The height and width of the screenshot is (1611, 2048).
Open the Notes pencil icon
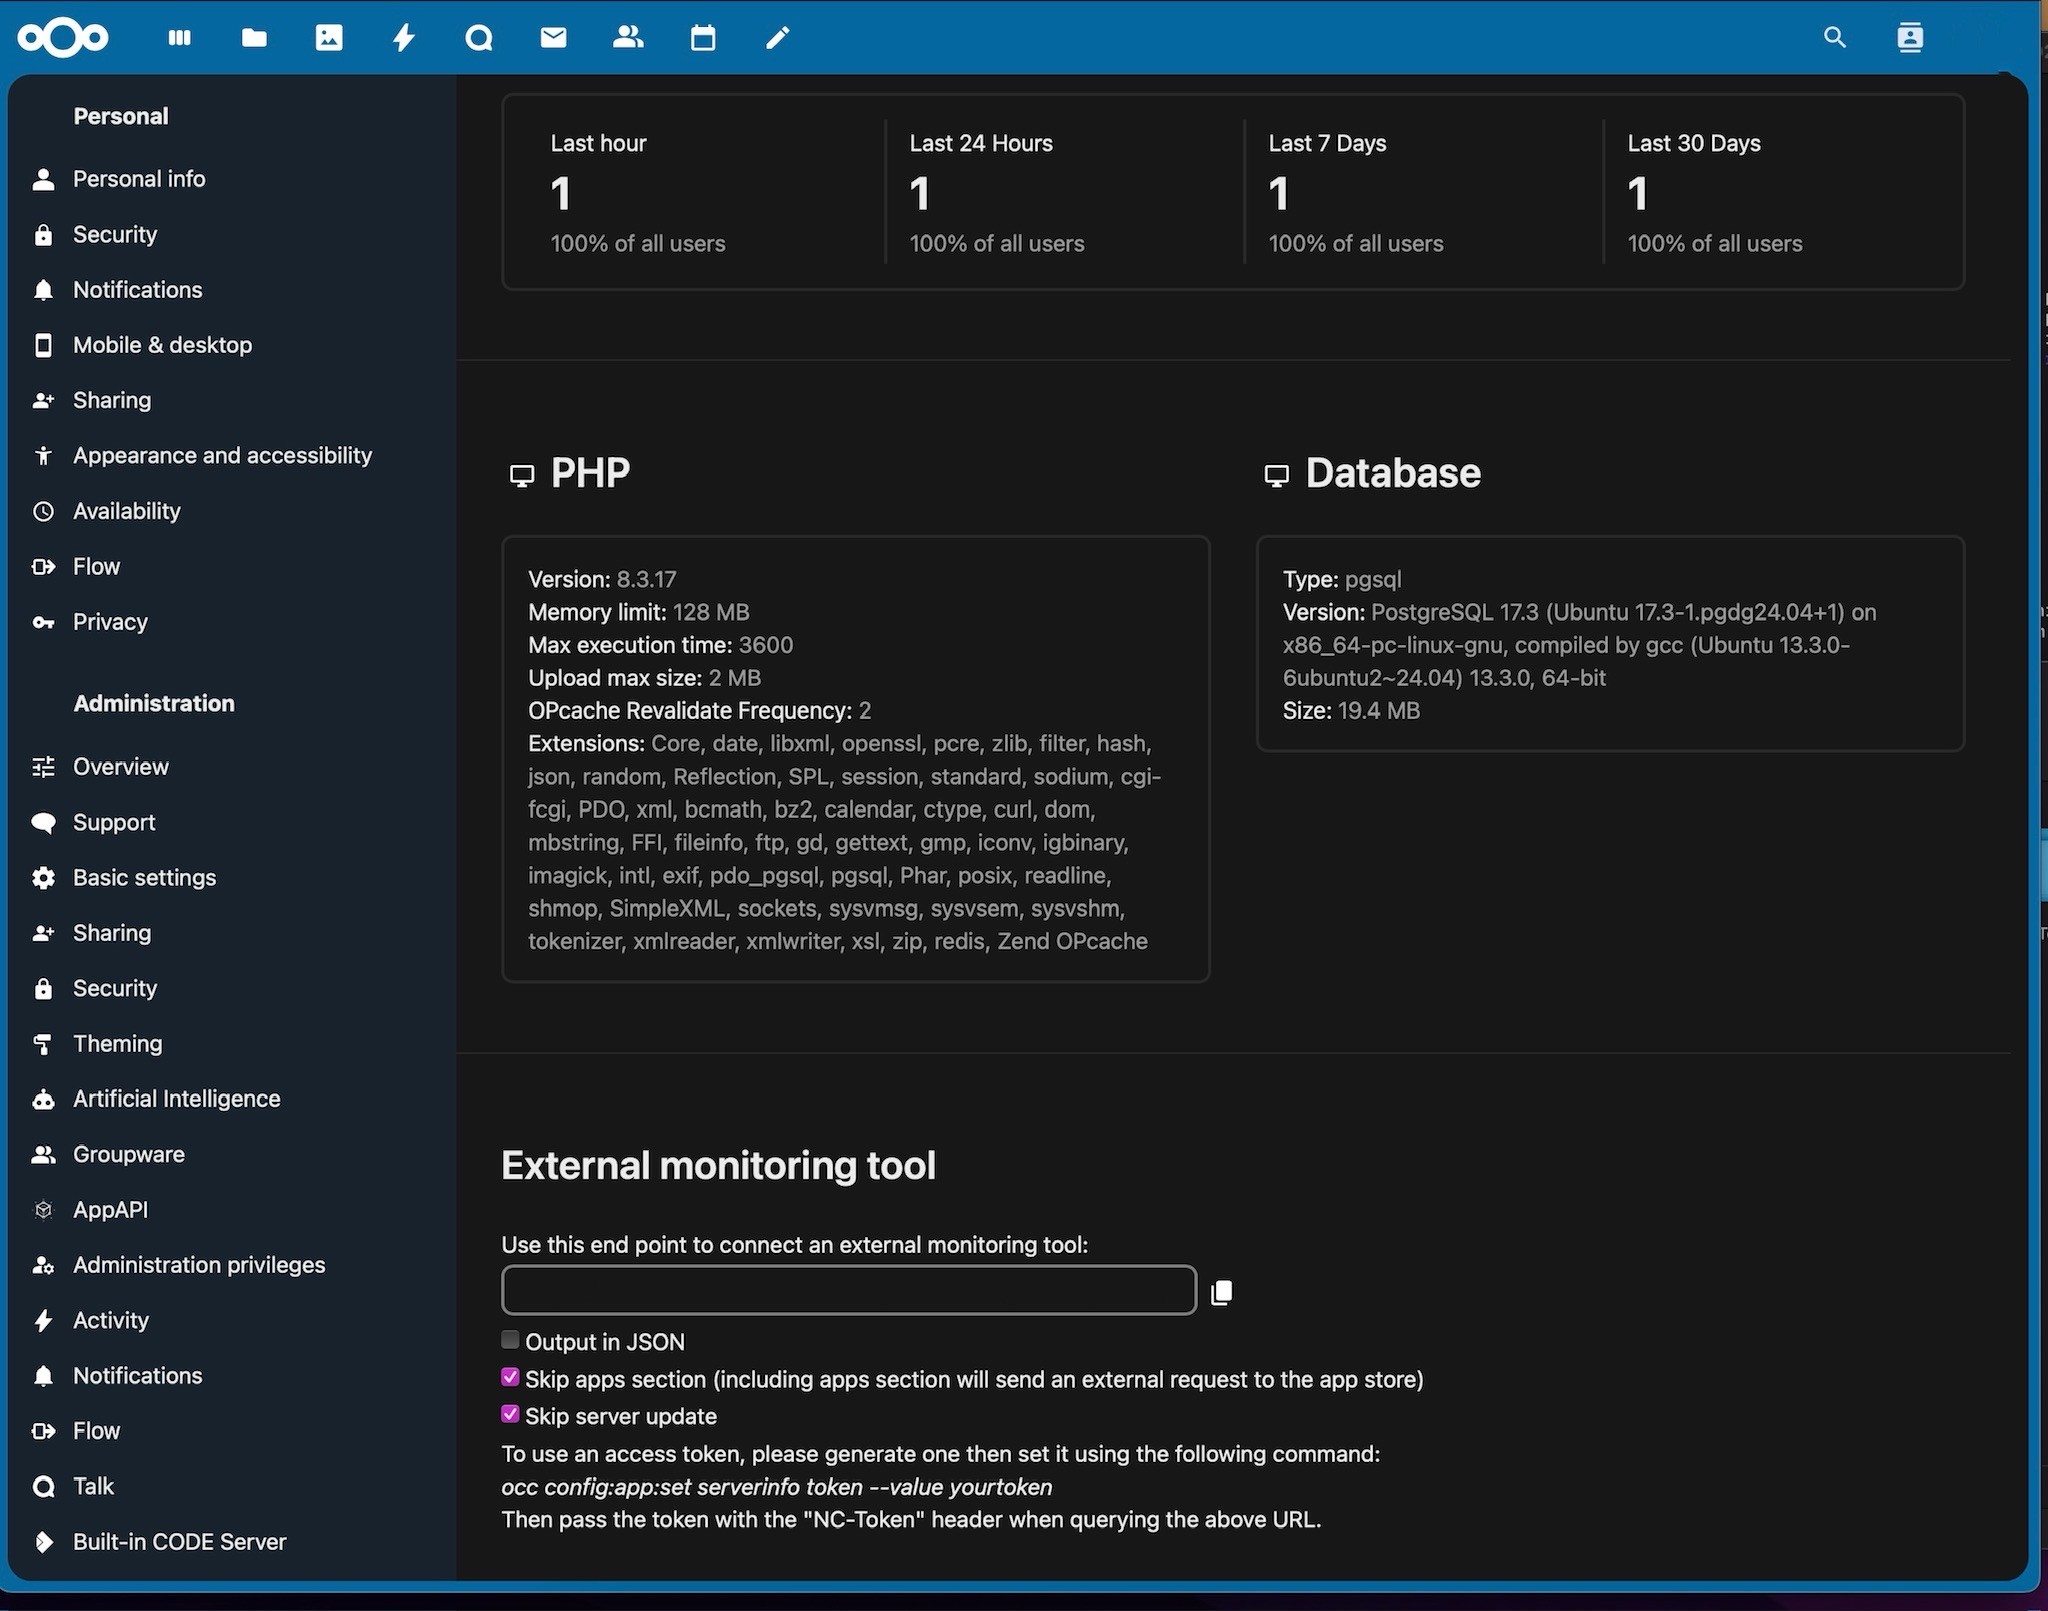tap(778, 38)
